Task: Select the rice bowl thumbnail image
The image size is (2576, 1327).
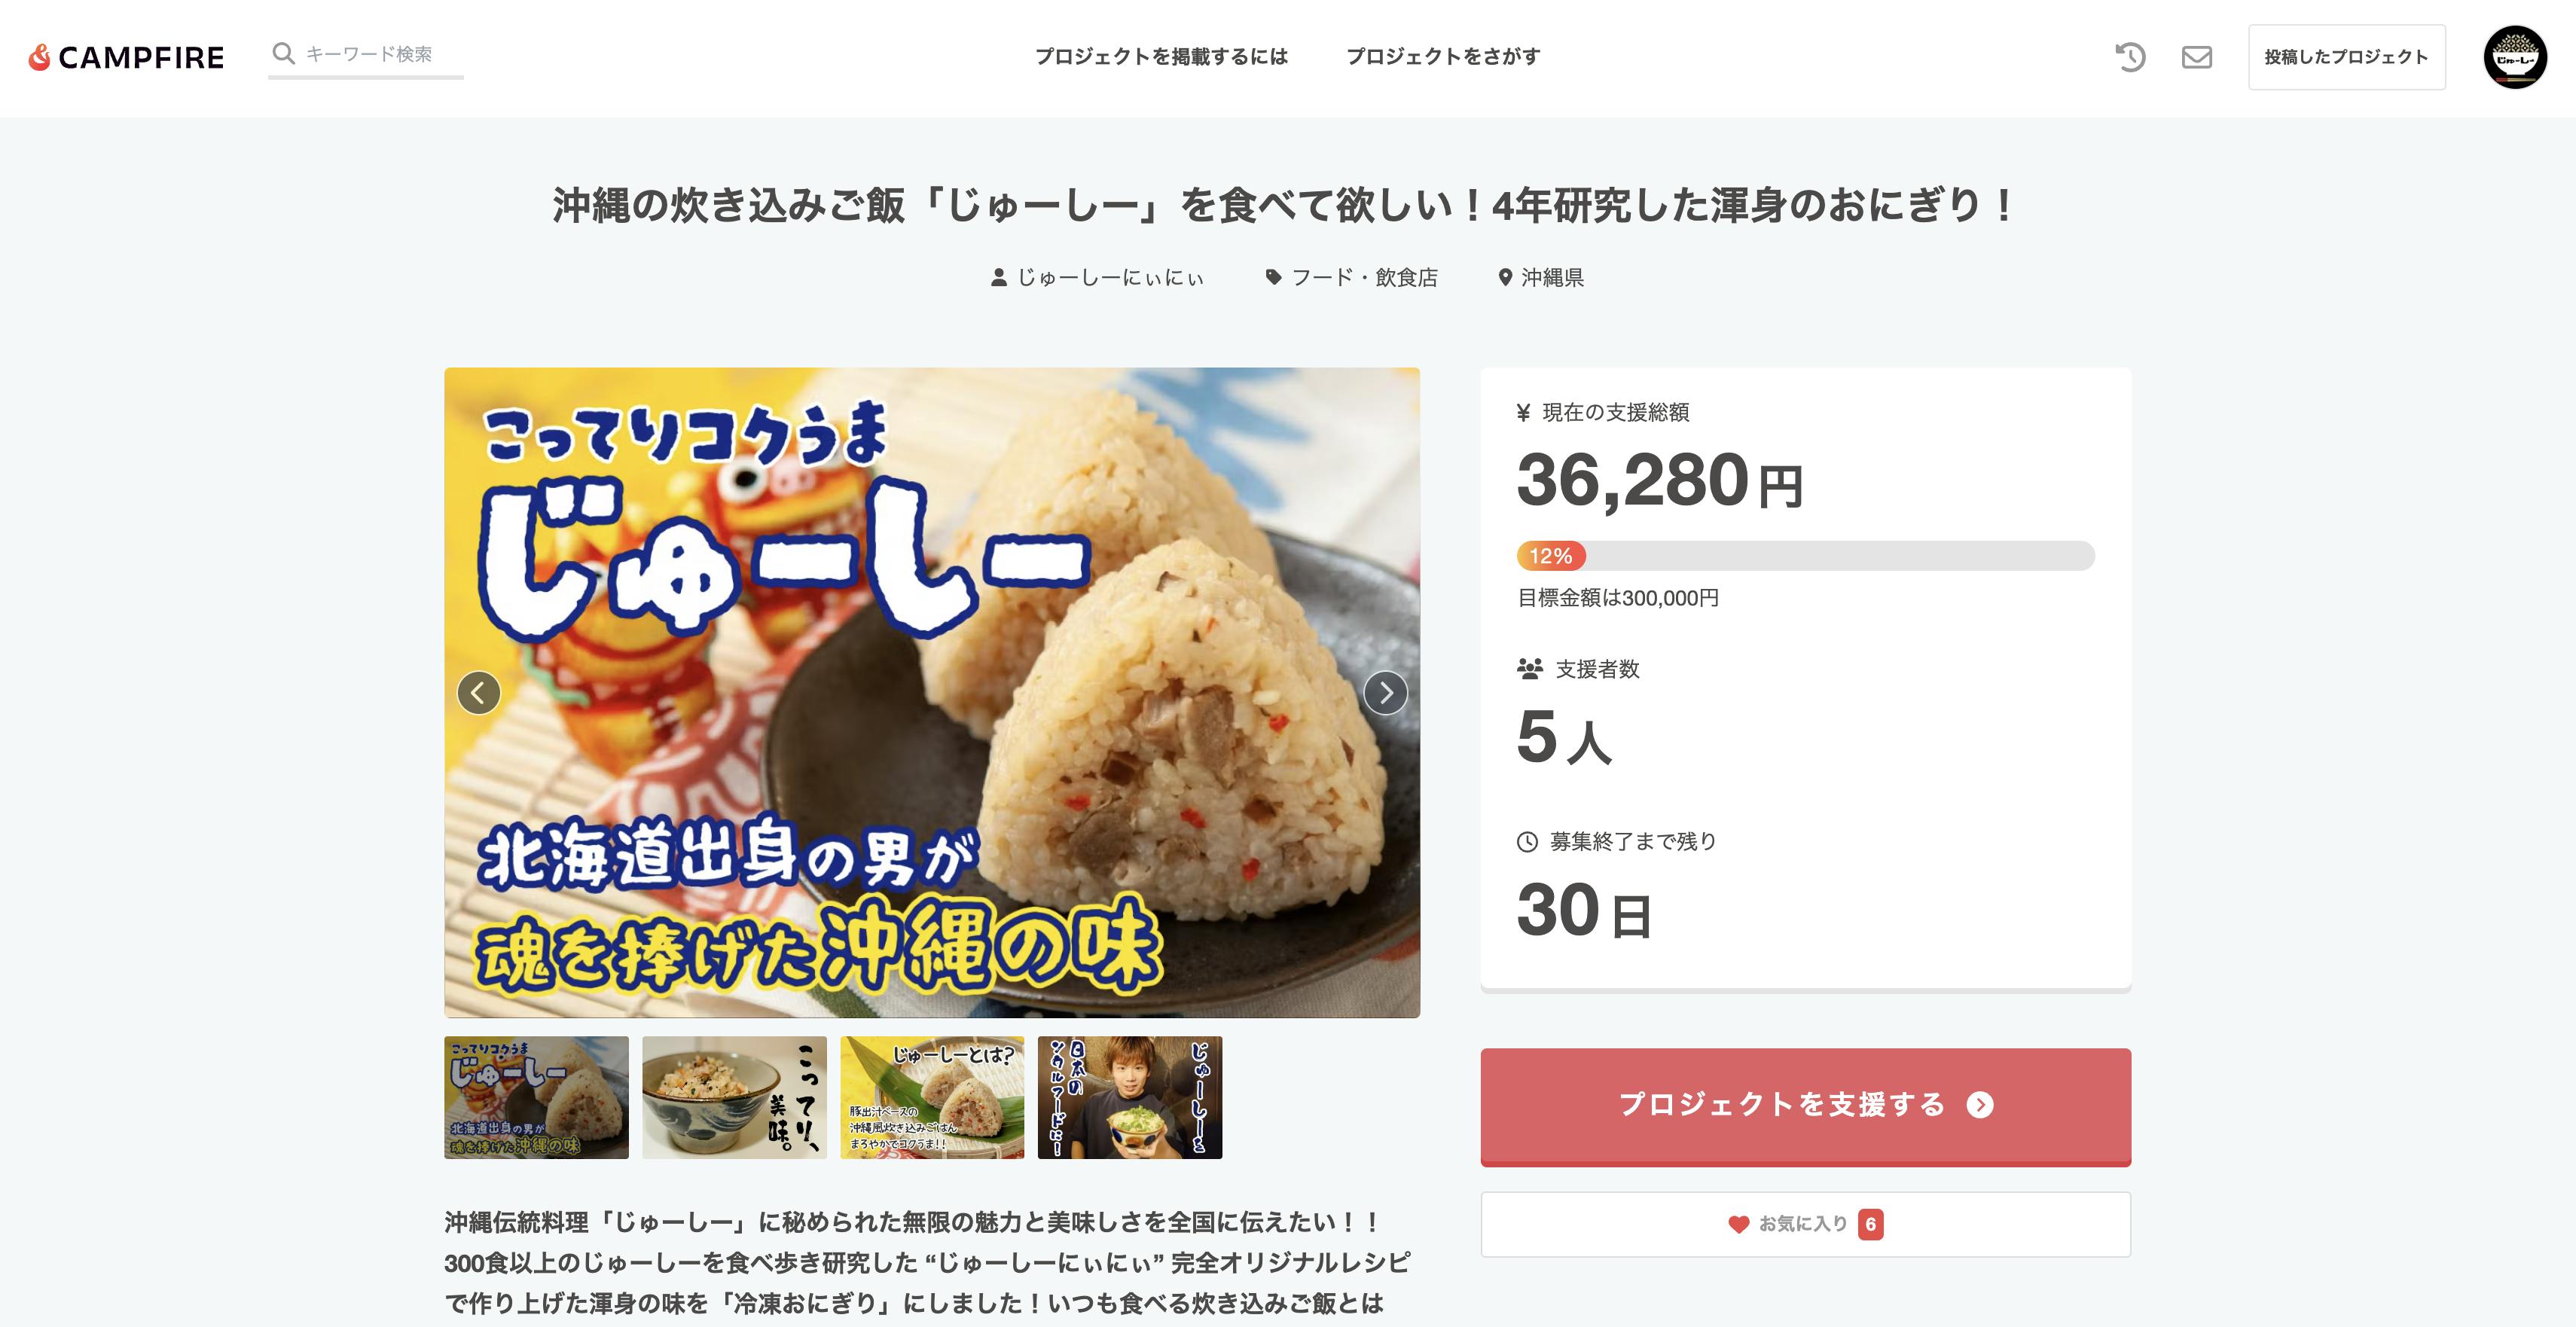Action: click(x=734, y=1097)
